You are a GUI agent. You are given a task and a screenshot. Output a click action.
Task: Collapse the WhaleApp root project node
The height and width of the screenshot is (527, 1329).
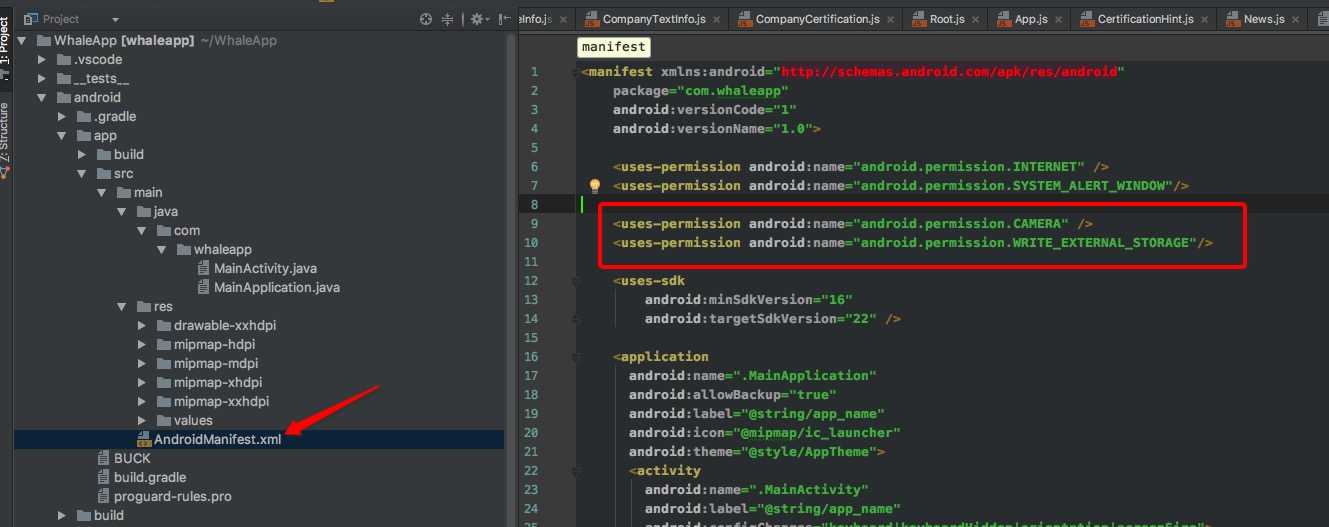pyautogui.click(x=22, y=41)
